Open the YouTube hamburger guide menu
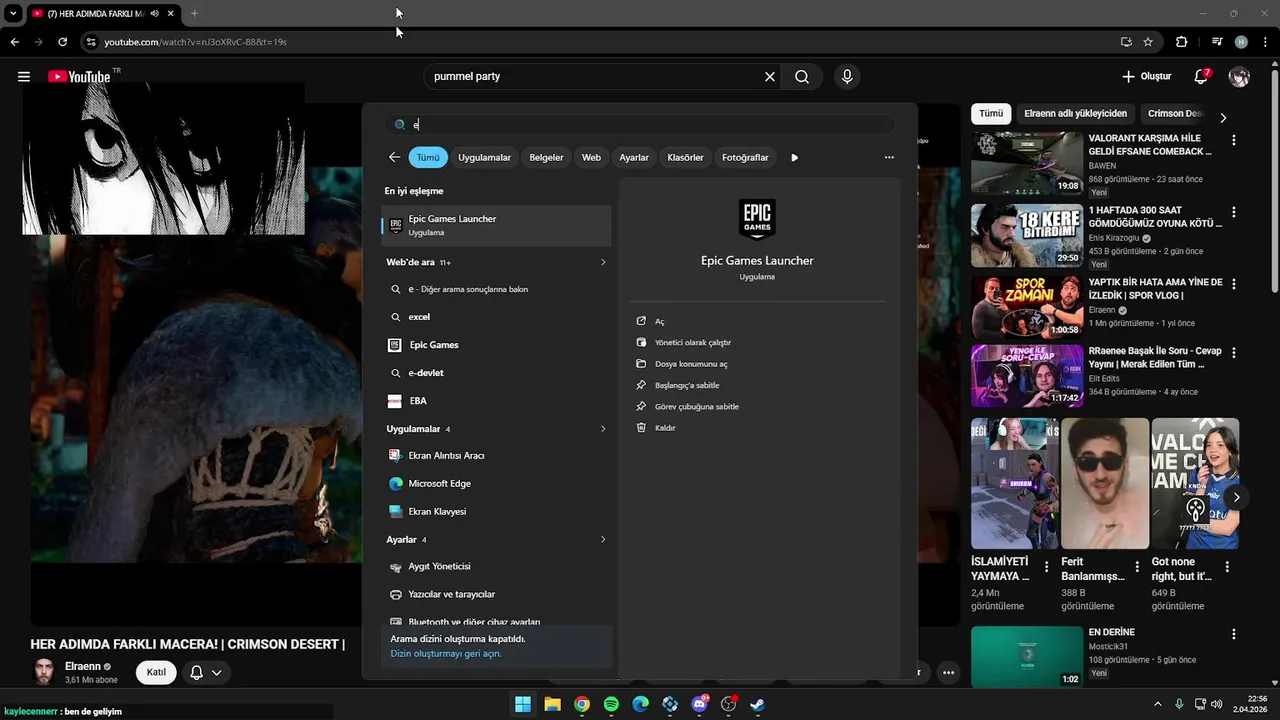The width and height of the screenshot is (1280, 720). (x=24, y=77)
